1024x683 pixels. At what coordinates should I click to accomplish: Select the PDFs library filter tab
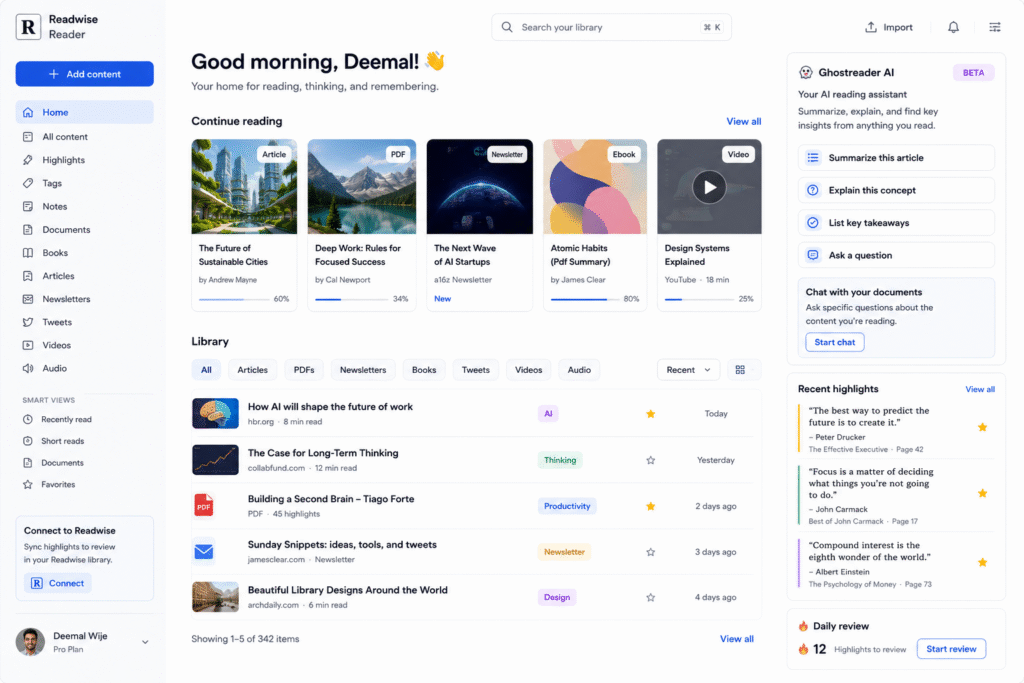point(304,370)
